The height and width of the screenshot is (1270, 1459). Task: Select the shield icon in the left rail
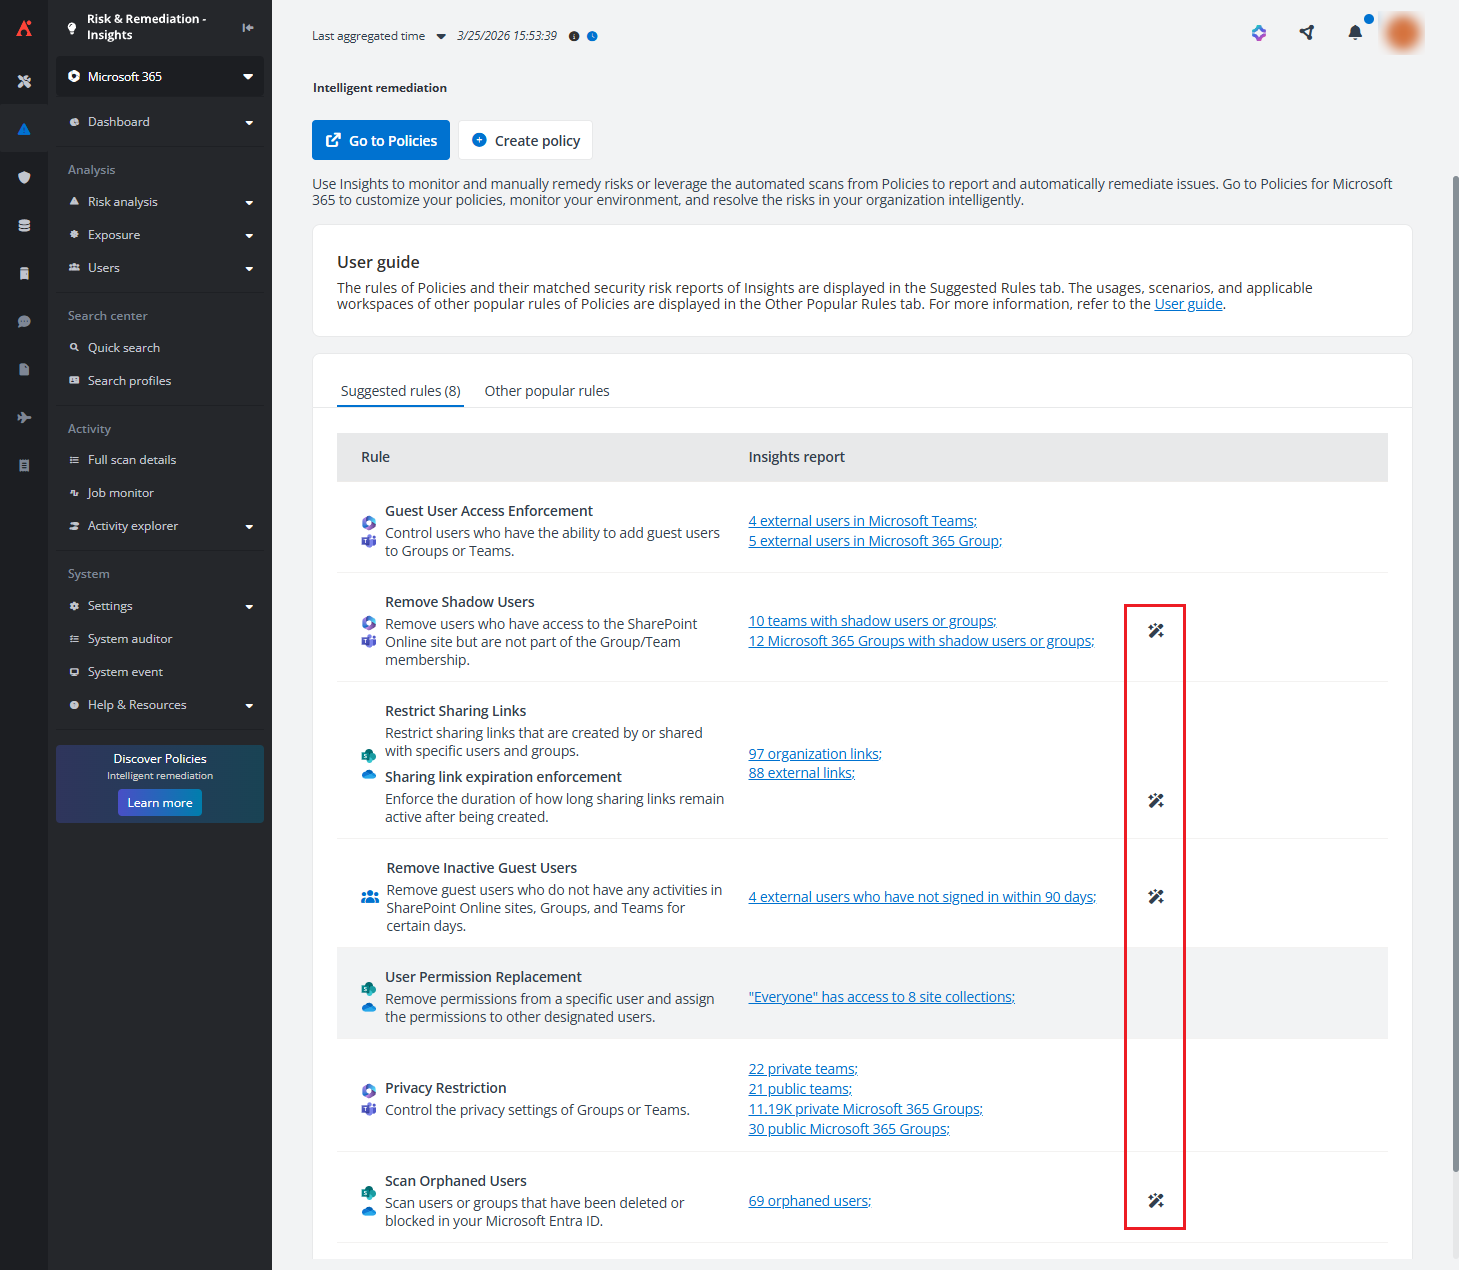(x=24, y=176)
